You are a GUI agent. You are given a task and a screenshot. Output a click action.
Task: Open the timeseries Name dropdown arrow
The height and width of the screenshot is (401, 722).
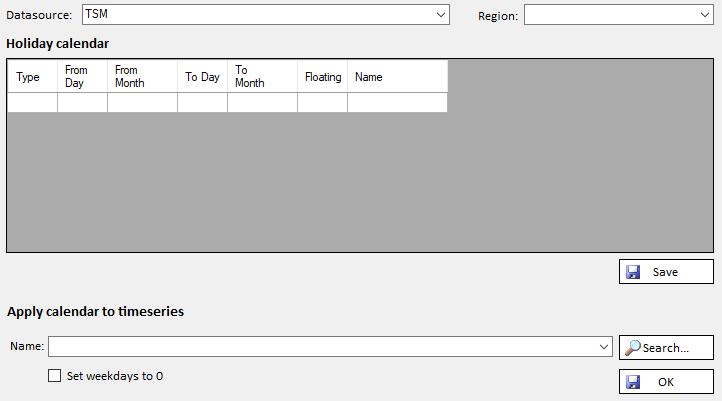tap(604, 347)
